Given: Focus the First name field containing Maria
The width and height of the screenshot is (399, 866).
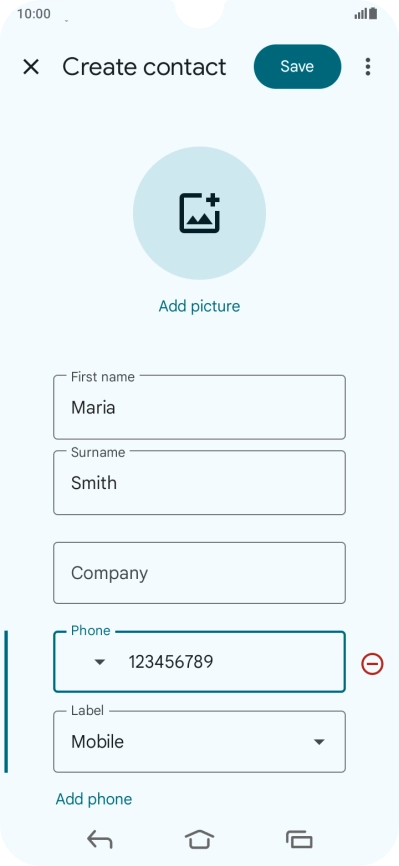Looking at the screenshot, I should click(200, 408).
